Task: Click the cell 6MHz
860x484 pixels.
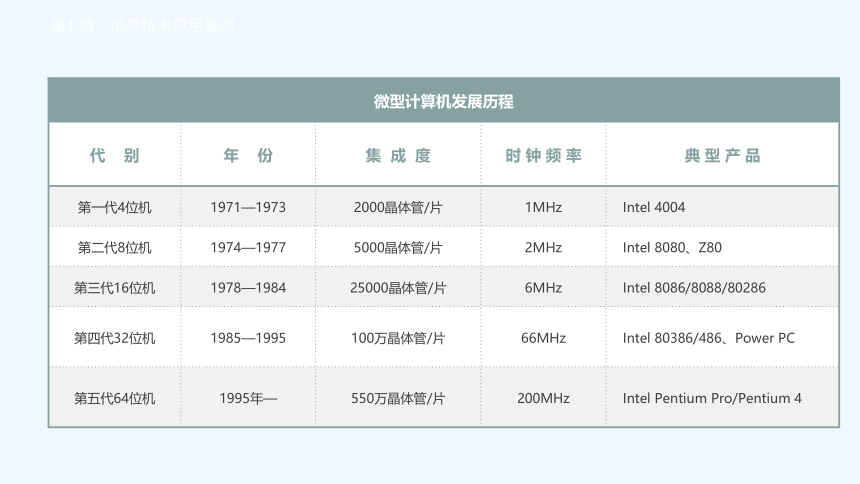Action: click(544, 288)
